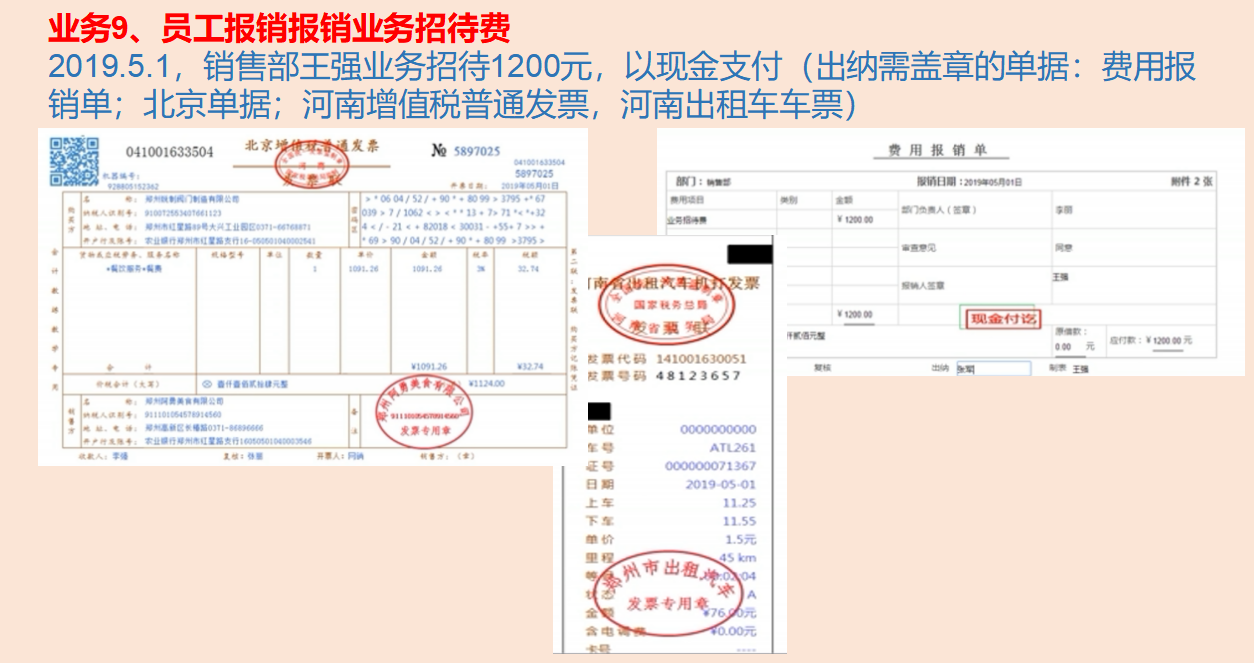Select the 北京增值税普通发票 invoice image
This screenshot has width=1254, height=663.
click(x=313, y=297)
